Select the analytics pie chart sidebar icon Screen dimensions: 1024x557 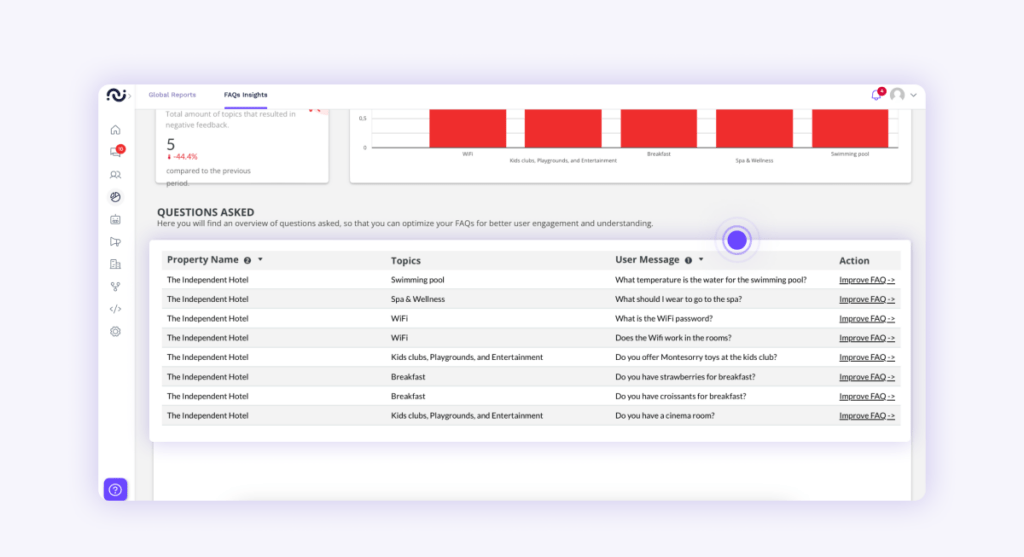click(115, 197)
